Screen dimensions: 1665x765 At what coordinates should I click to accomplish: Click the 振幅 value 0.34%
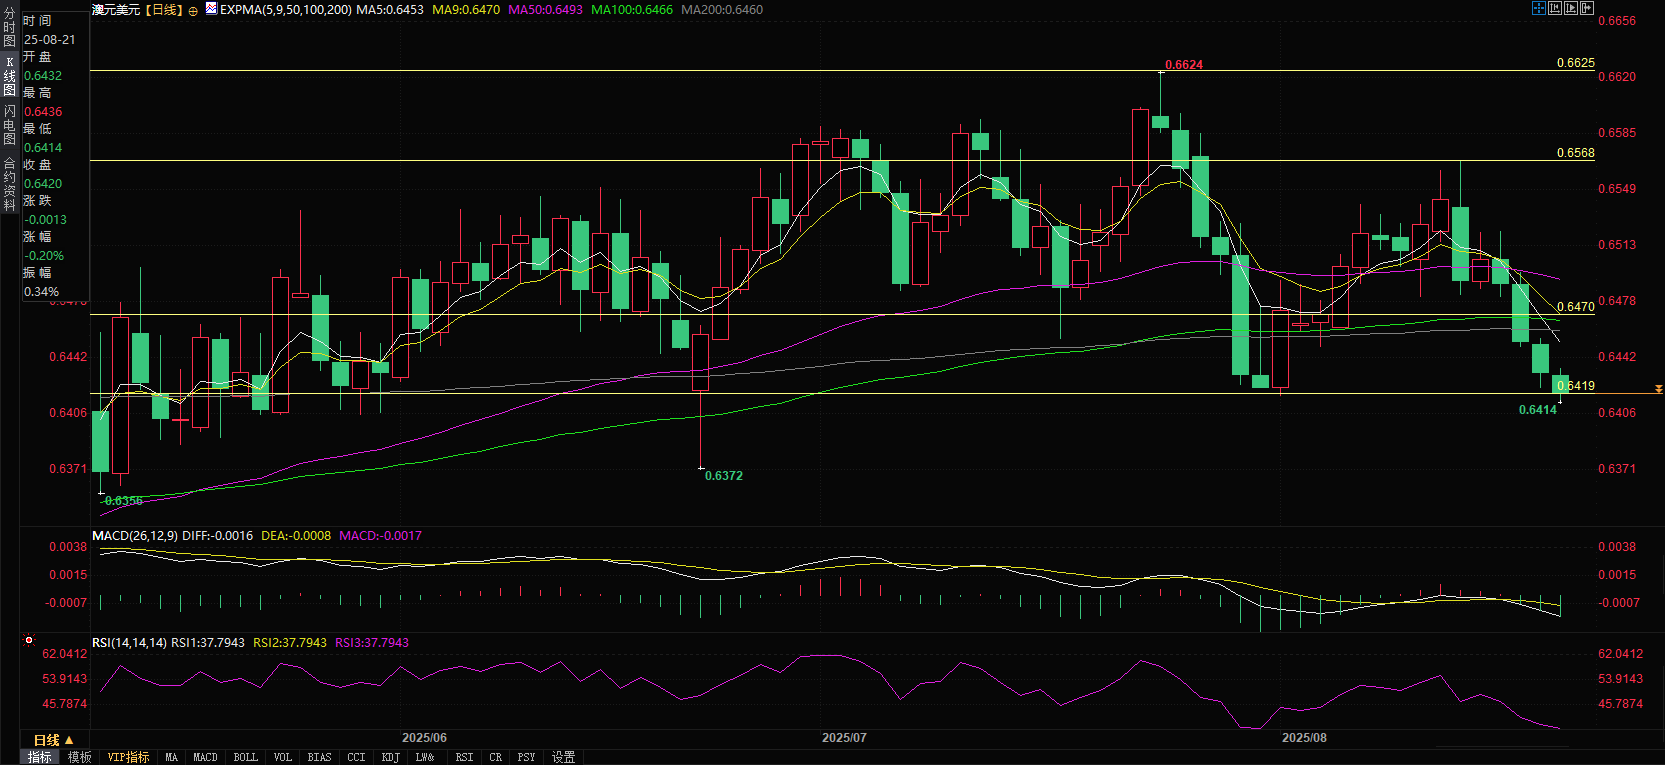point(41,291)
